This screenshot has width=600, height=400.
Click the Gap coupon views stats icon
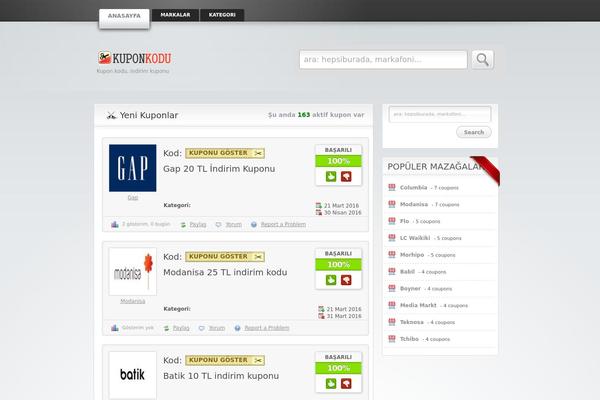[115, 224]
